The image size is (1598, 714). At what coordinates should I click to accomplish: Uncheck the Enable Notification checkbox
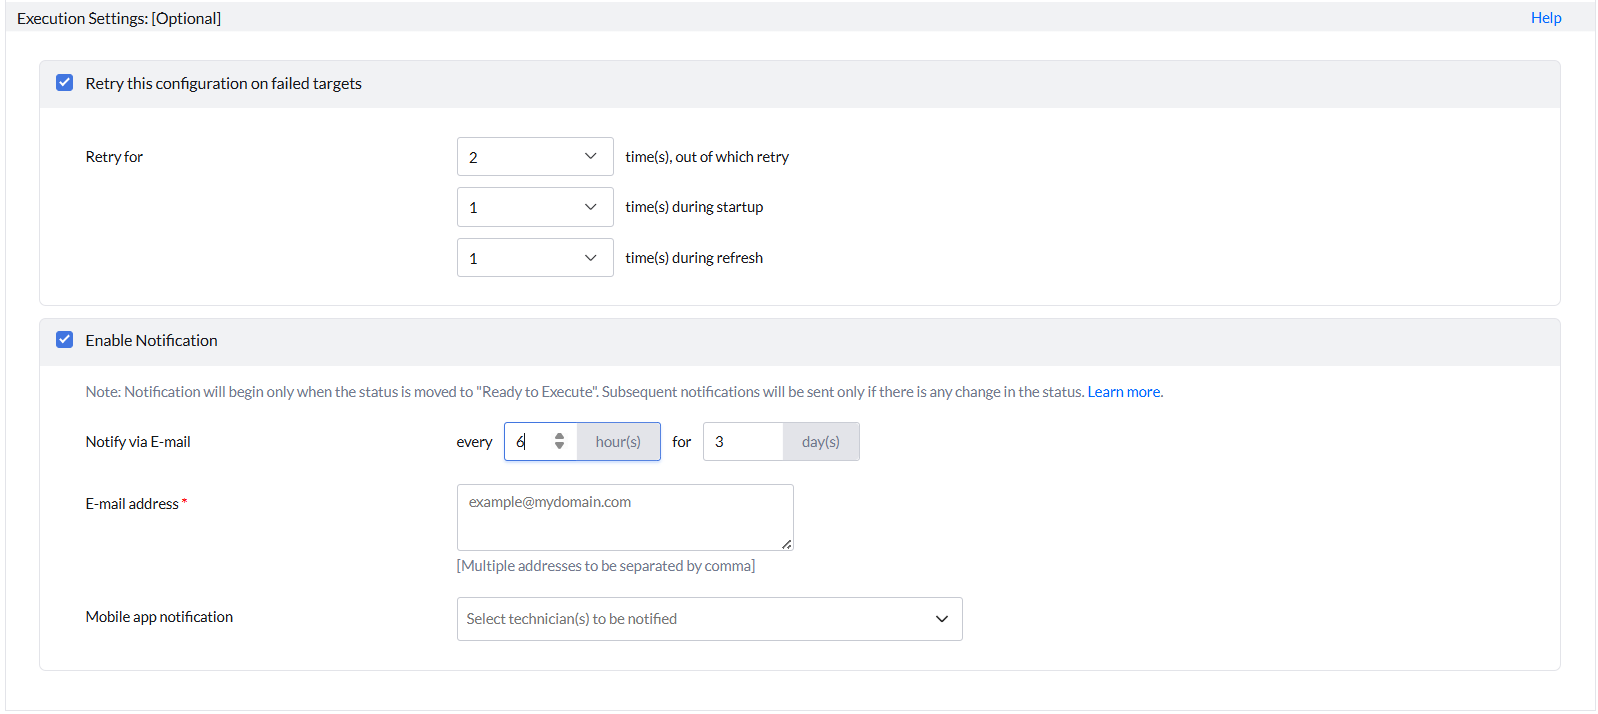coord(65,340)
